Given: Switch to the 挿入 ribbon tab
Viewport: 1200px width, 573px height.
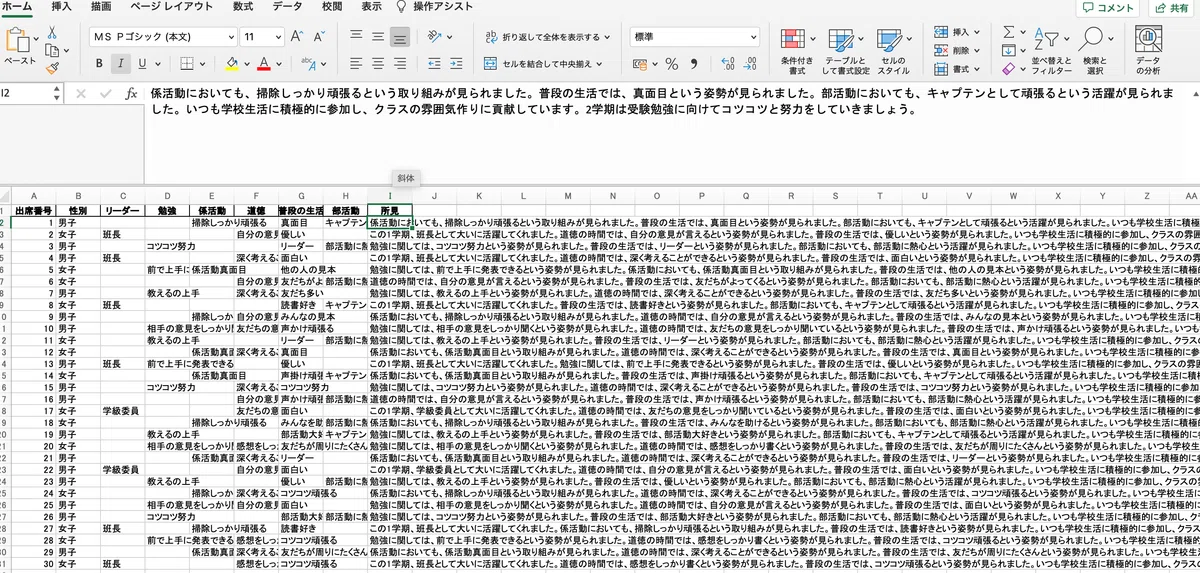Looking at the screenshot, I should (x=61, y=6).
